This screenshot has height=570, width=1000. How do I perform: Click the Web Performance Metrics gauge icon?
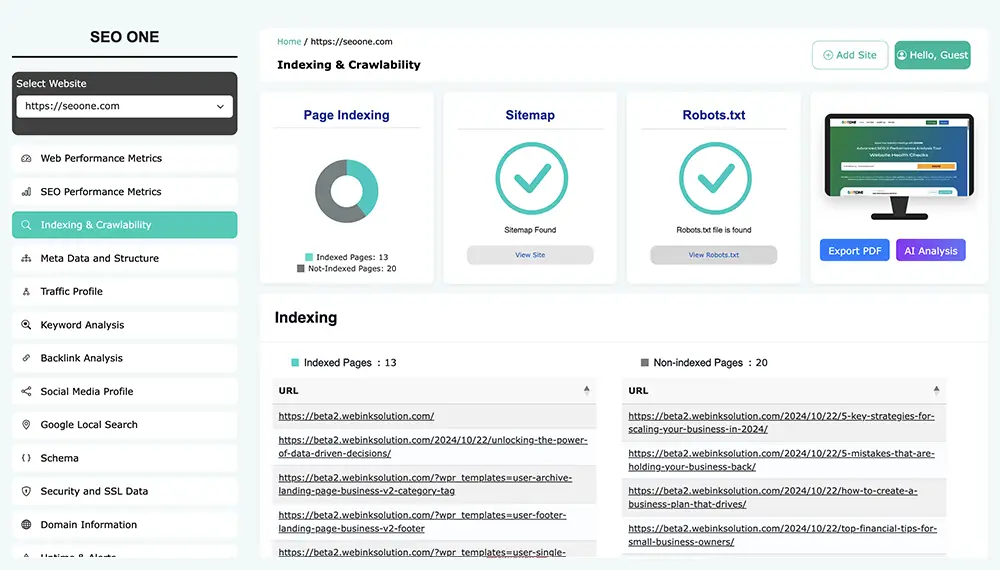26,159
